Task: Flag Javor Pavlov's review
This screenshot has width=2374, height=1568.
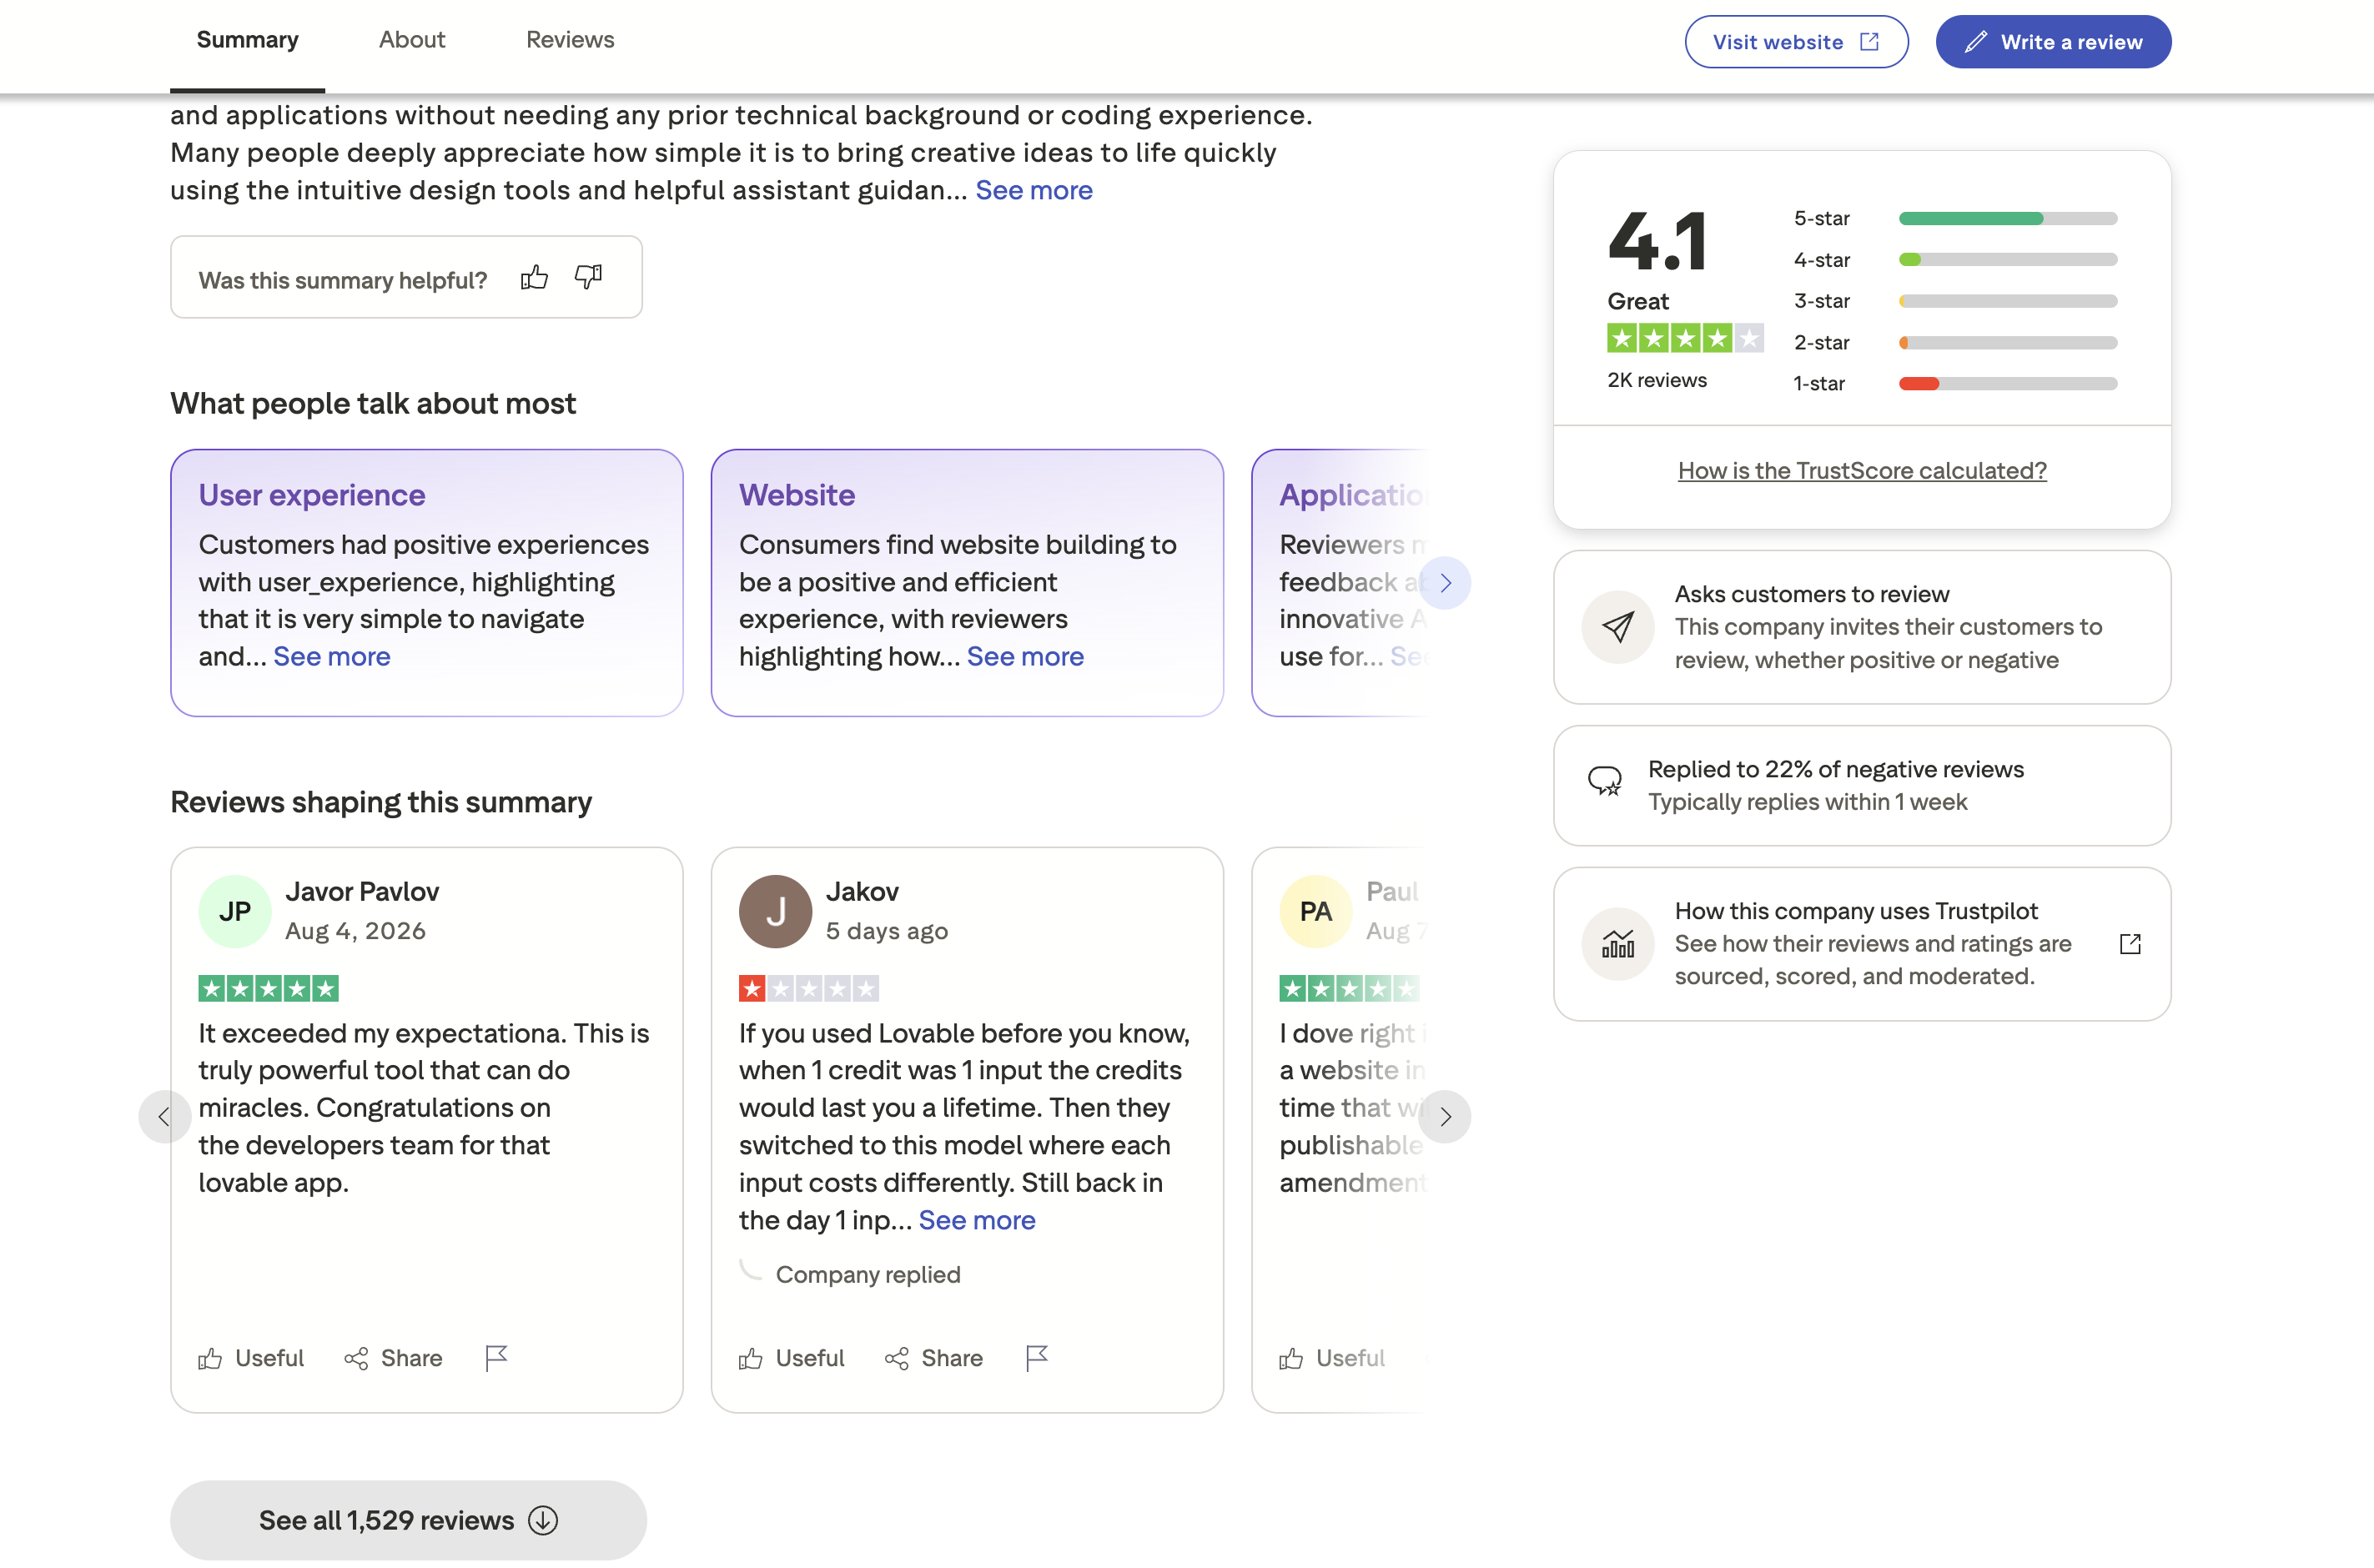Action: (496, 1358)
